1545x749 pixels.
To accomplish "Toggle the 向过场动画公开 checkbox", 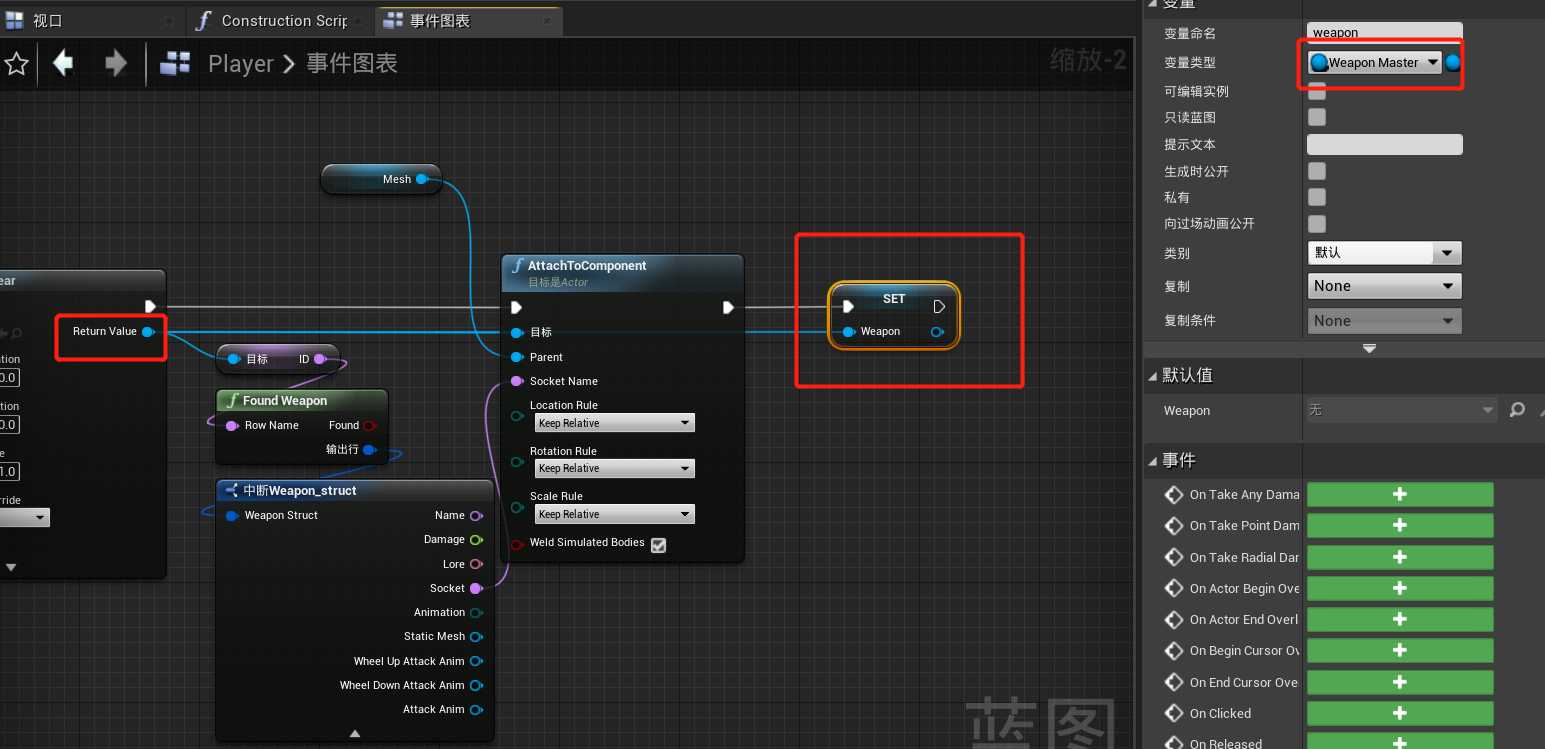I will pyautogui.click(x=1317, y=223).
